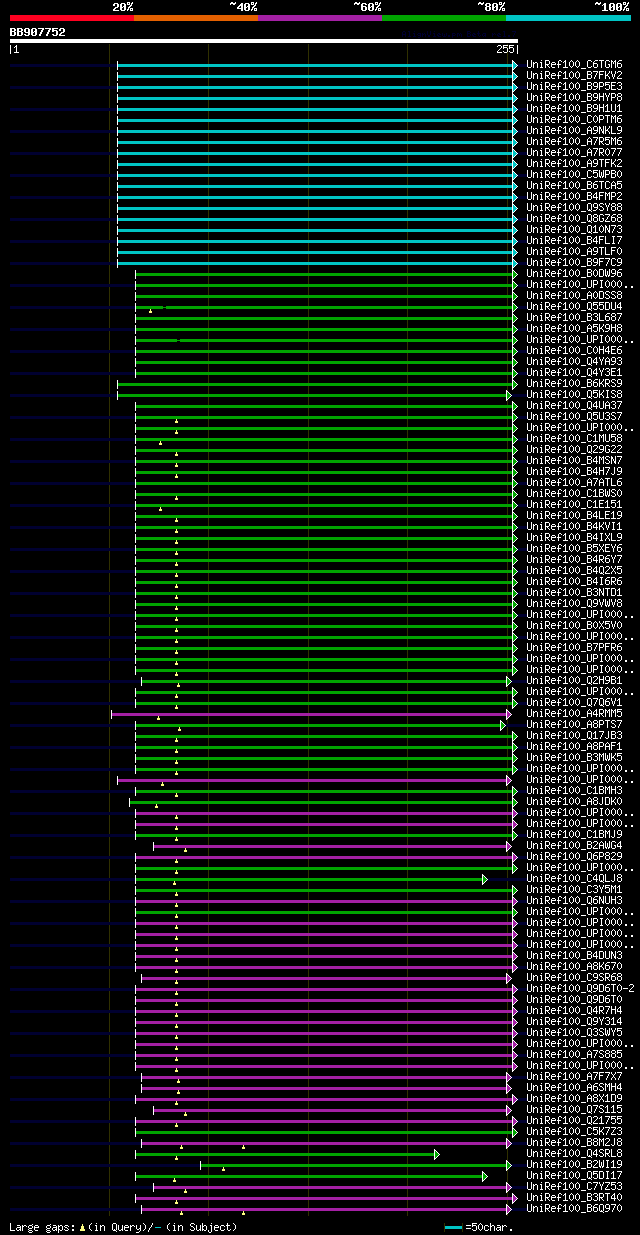Open hit UniRef100_B7FKV2
640x1235 pixels.
[574, 75]
